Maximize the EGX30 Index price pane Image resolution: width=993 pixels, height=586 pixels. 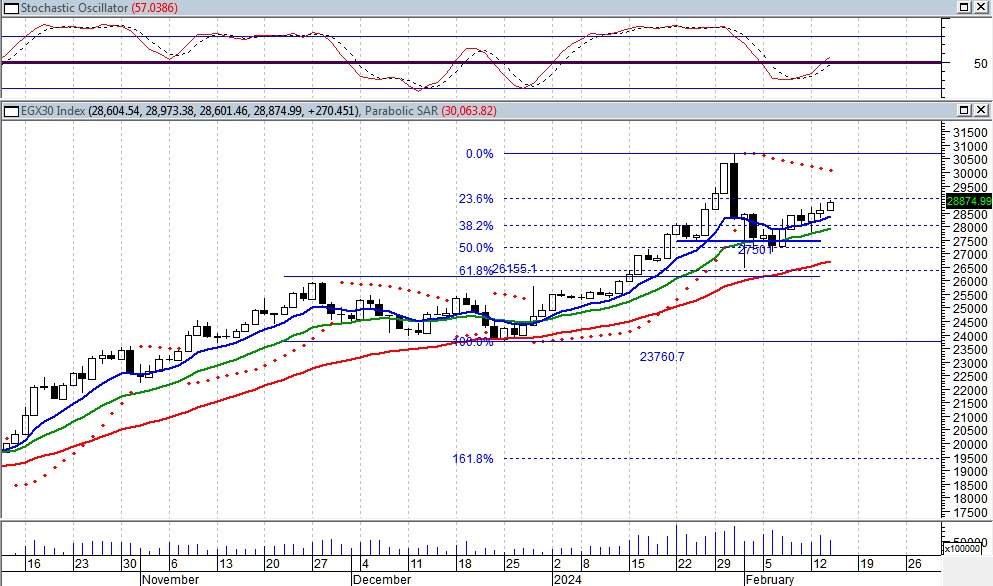(x=963, y=110)
